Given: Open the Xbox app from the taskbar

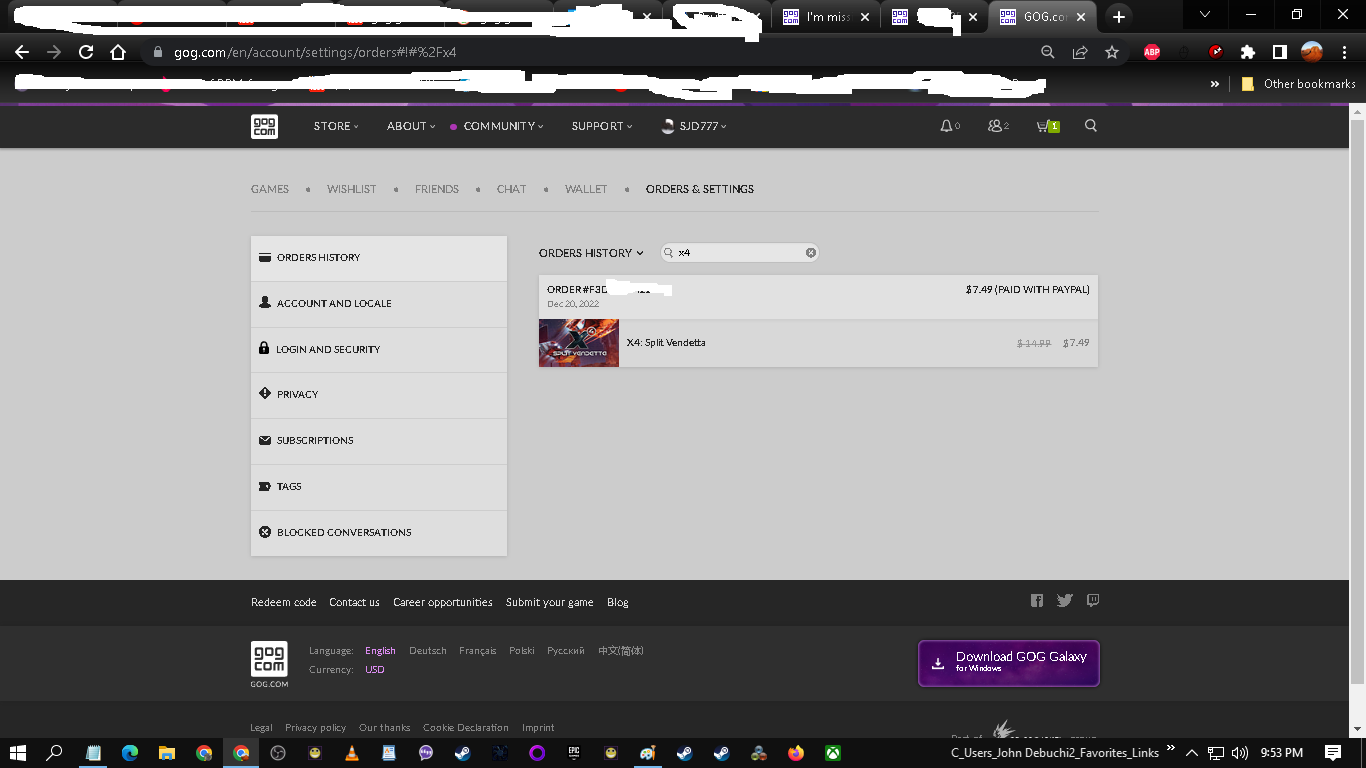Looking at the screenshot, I should 833,753.
